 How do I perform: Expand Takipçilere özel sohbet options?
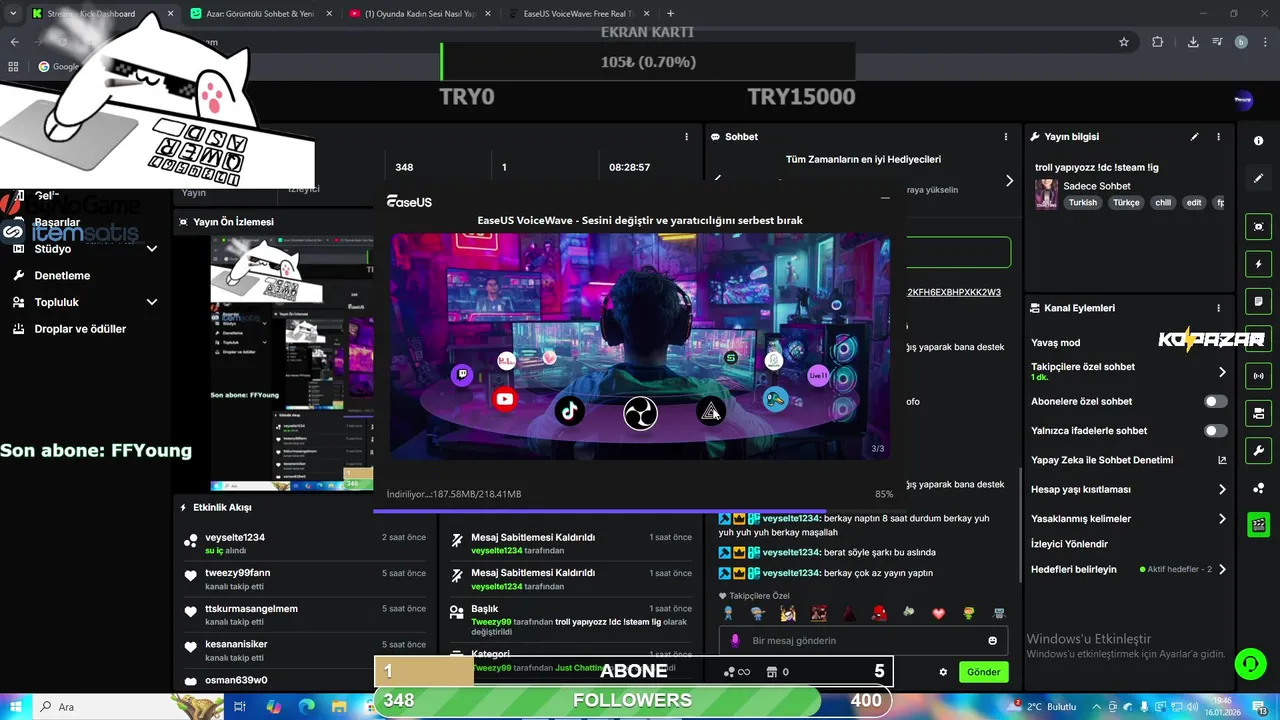1222,372
